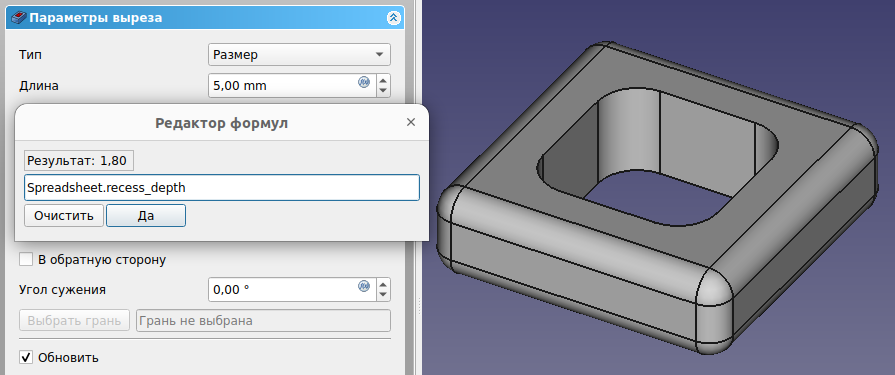The image size is (895, 375).
Task: Confirm the formula with Да button
Action: 146,216
